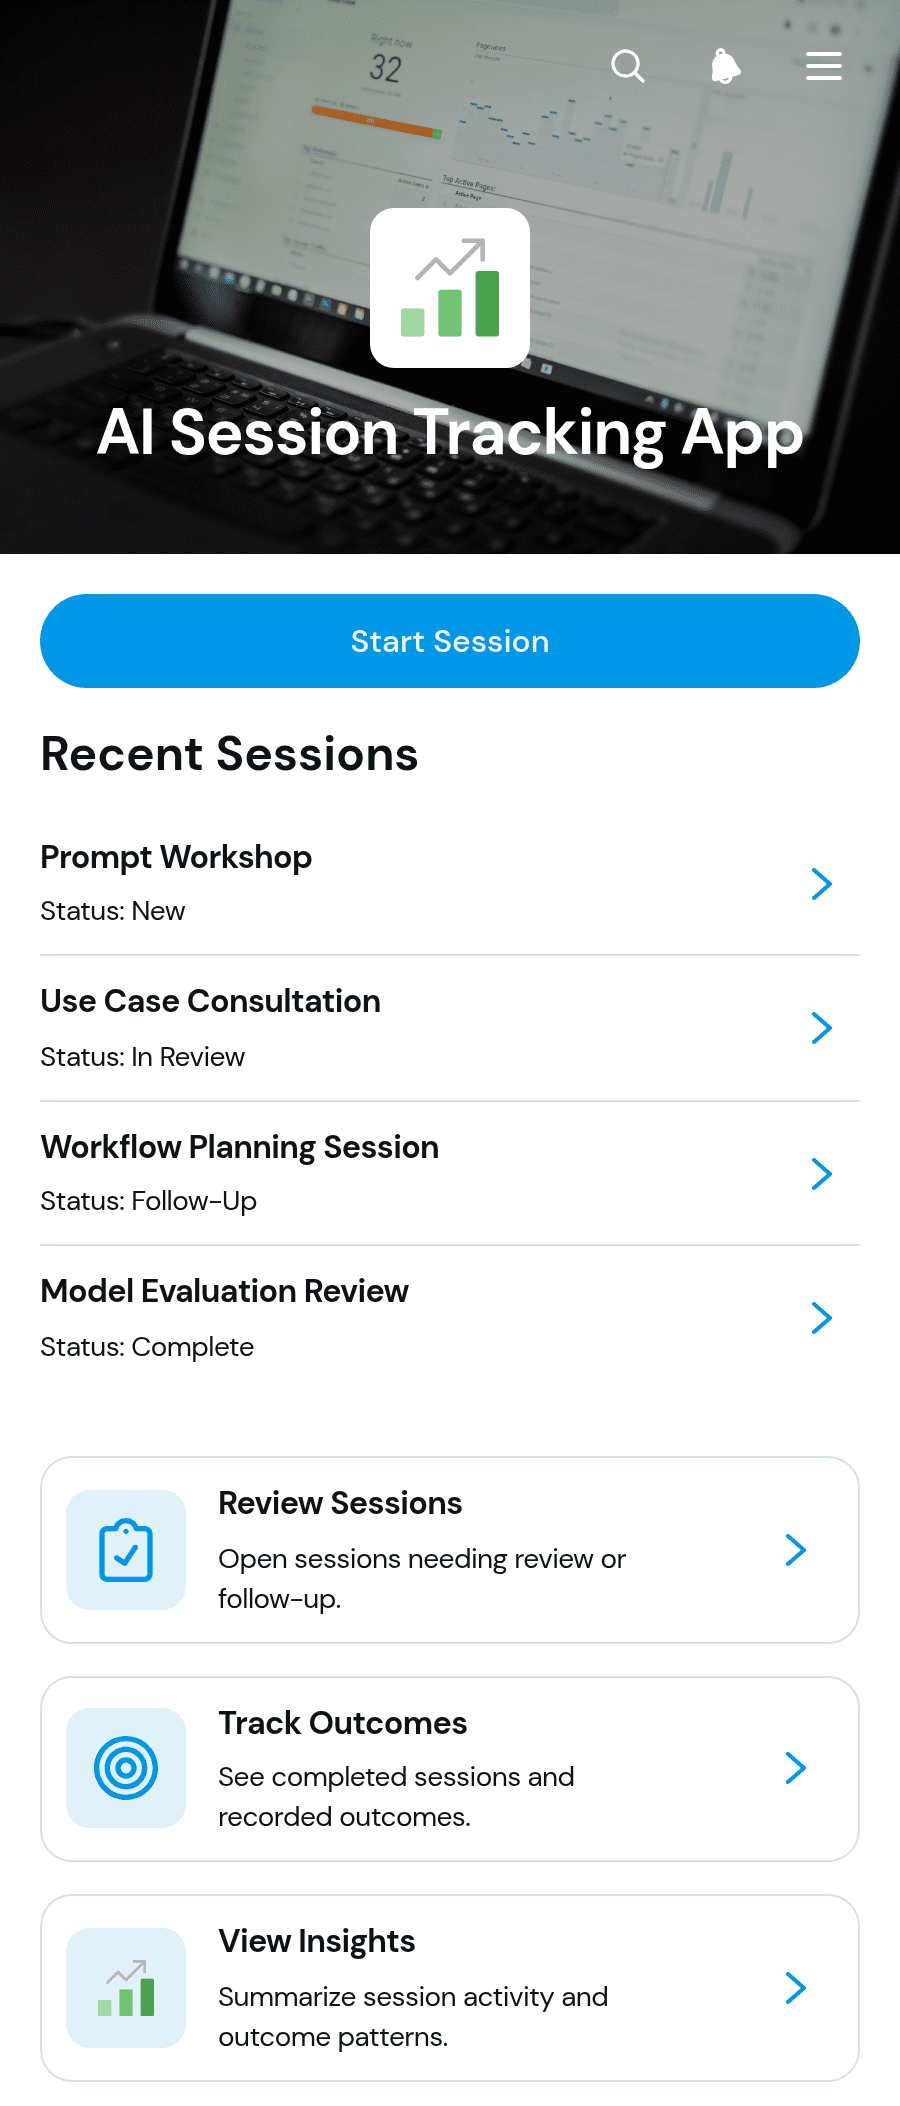
Task: Click the target Track Outcomes icon
Action: click(x=126, y=1768)
